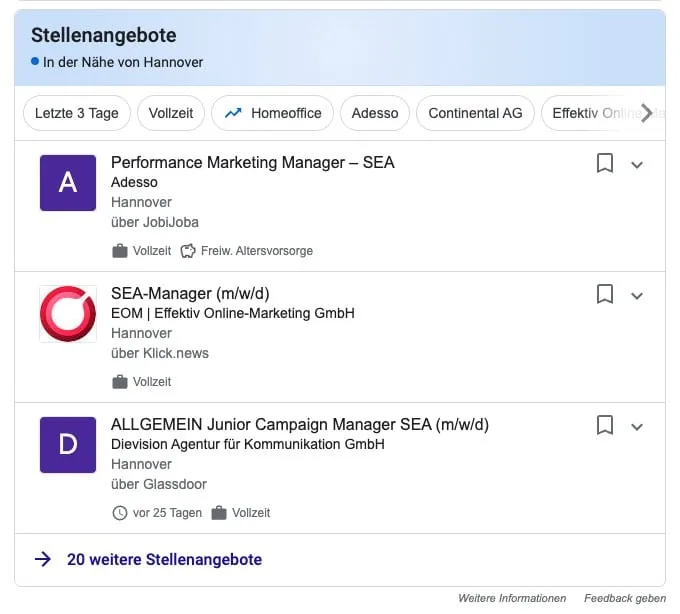Expand the Performance Marketing Manager listing
Screen dimensions: 680x614
pyautogui.click(x=637, y=165)
